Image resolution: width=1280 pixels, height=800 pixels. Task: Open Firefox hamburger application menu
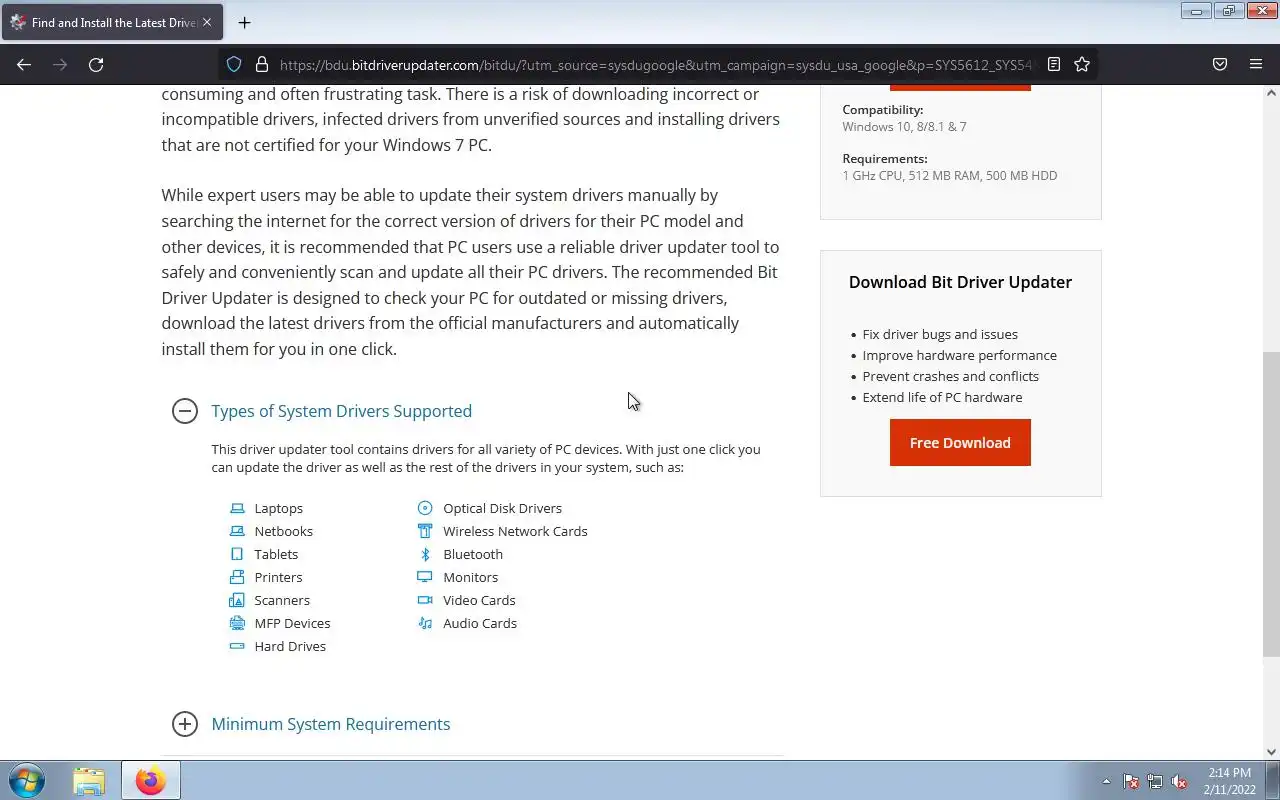[x=1256, y=64]
